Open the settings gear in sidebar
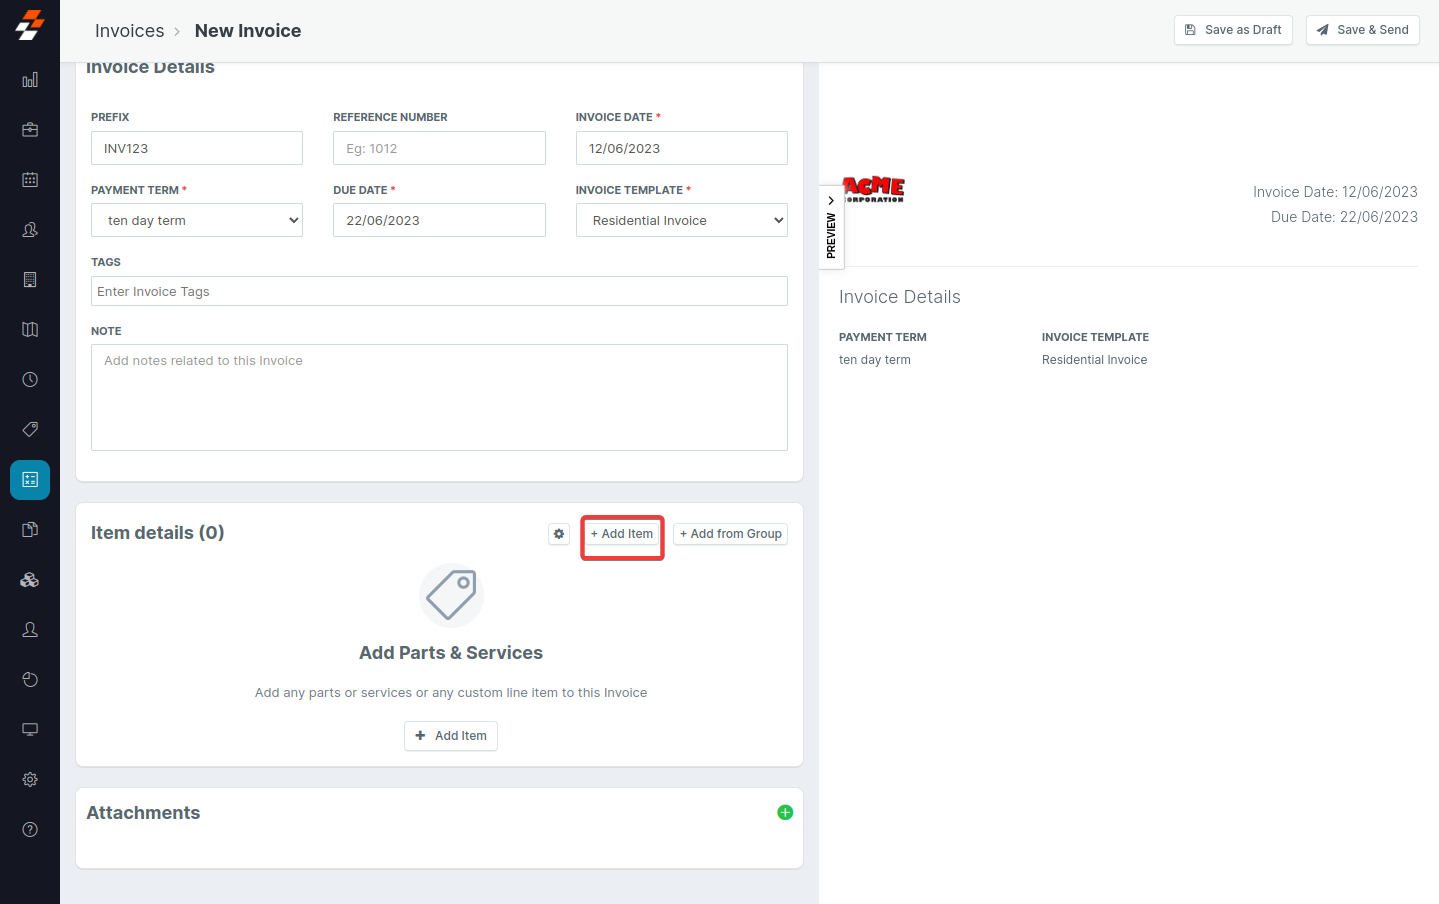The image size is (1439, 904). pyautogui.click(x=30, y=779)
